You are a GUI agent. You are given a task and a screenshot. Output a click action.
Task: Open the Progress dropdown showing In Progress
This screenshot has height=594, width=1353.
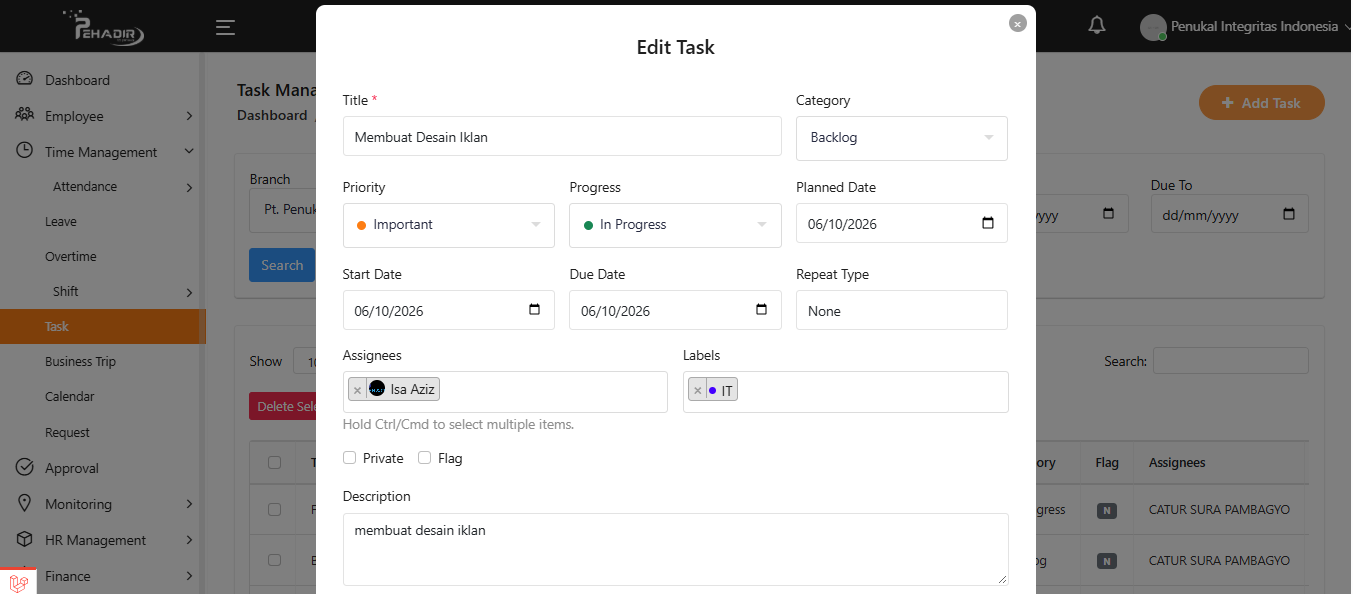[675, 225]
